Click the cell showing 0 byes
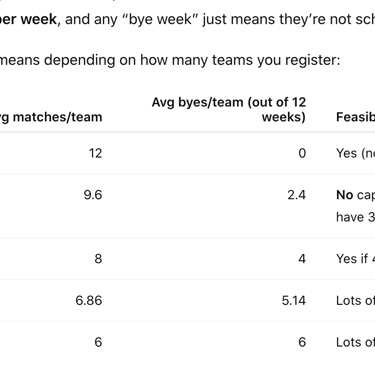375x366 pixels. point(302,153)
